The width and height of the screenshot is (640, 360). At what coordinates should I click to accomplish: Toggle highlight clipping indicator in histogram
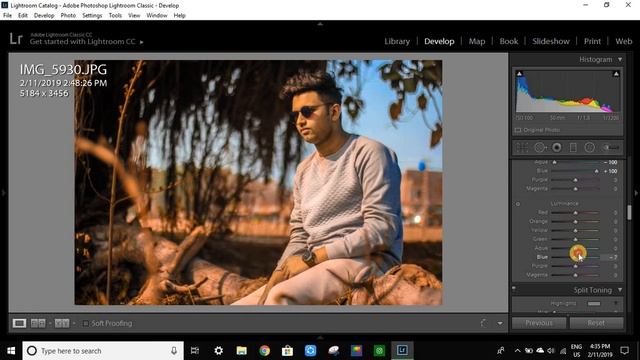[616, 74]
